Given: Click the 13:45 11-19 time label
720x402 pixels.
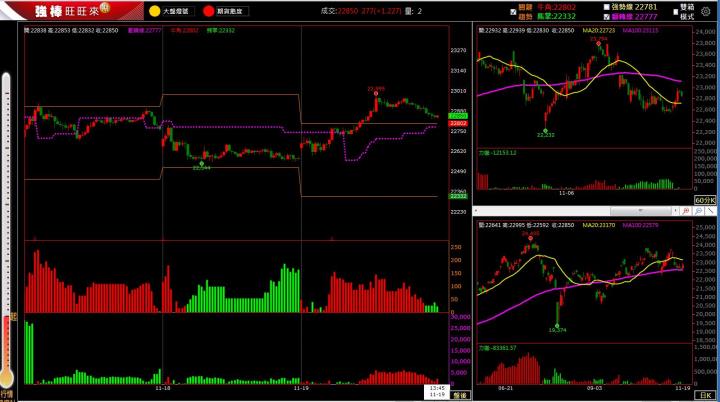Looking at the screenshot, I should click(x=437, y=392).
